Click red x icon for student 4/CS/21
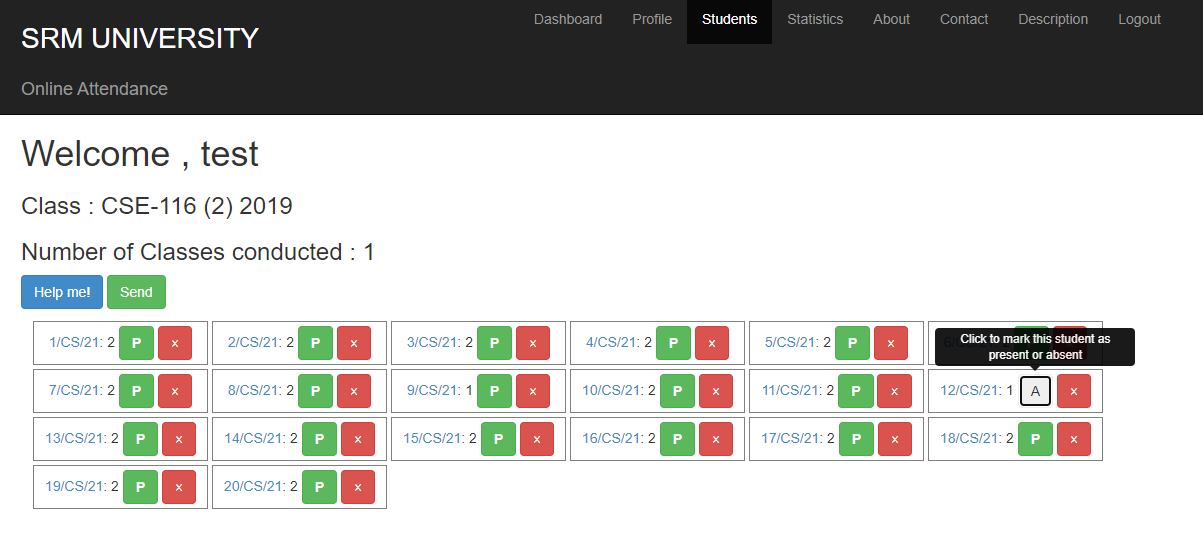Image resolution: width=1203 pixels, height=557 pixels. (x=712, y=343)
